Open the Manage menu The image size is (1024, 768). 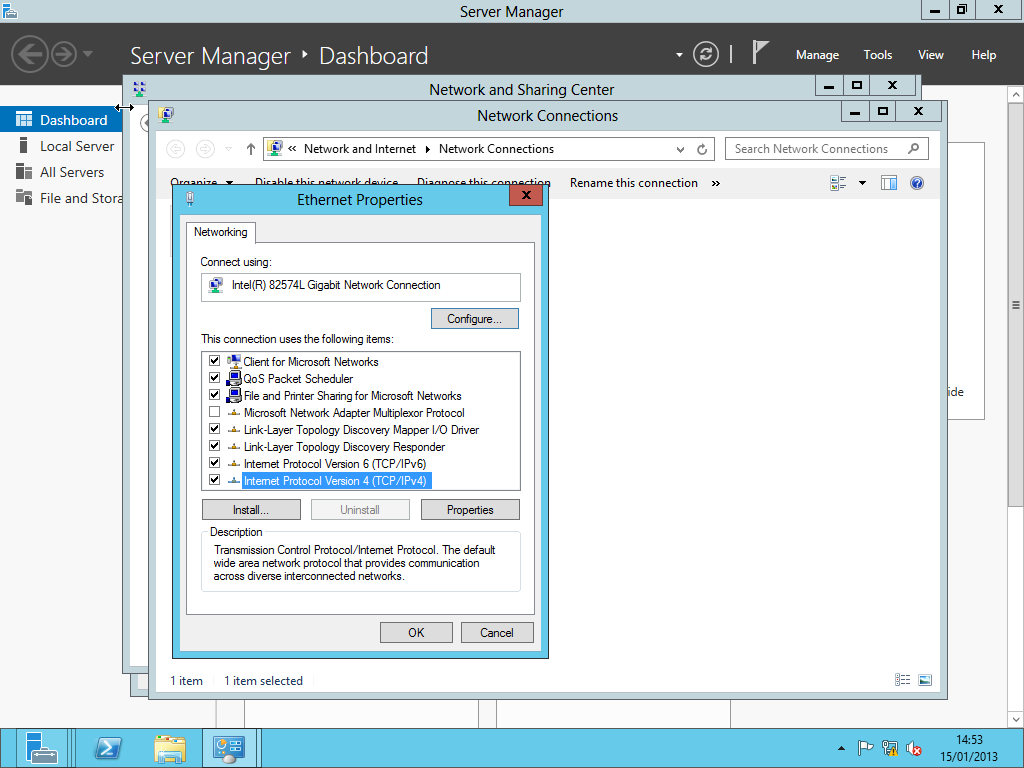[x=817, y=55]
